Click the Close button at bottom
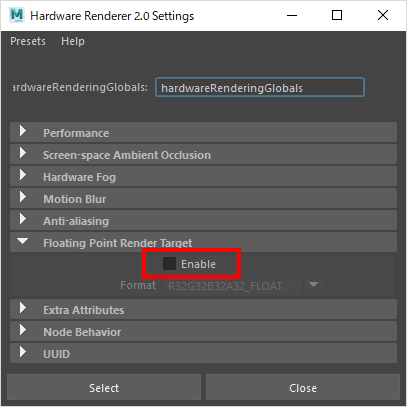This screenshot has height=407, width=407. click(303, 387)
